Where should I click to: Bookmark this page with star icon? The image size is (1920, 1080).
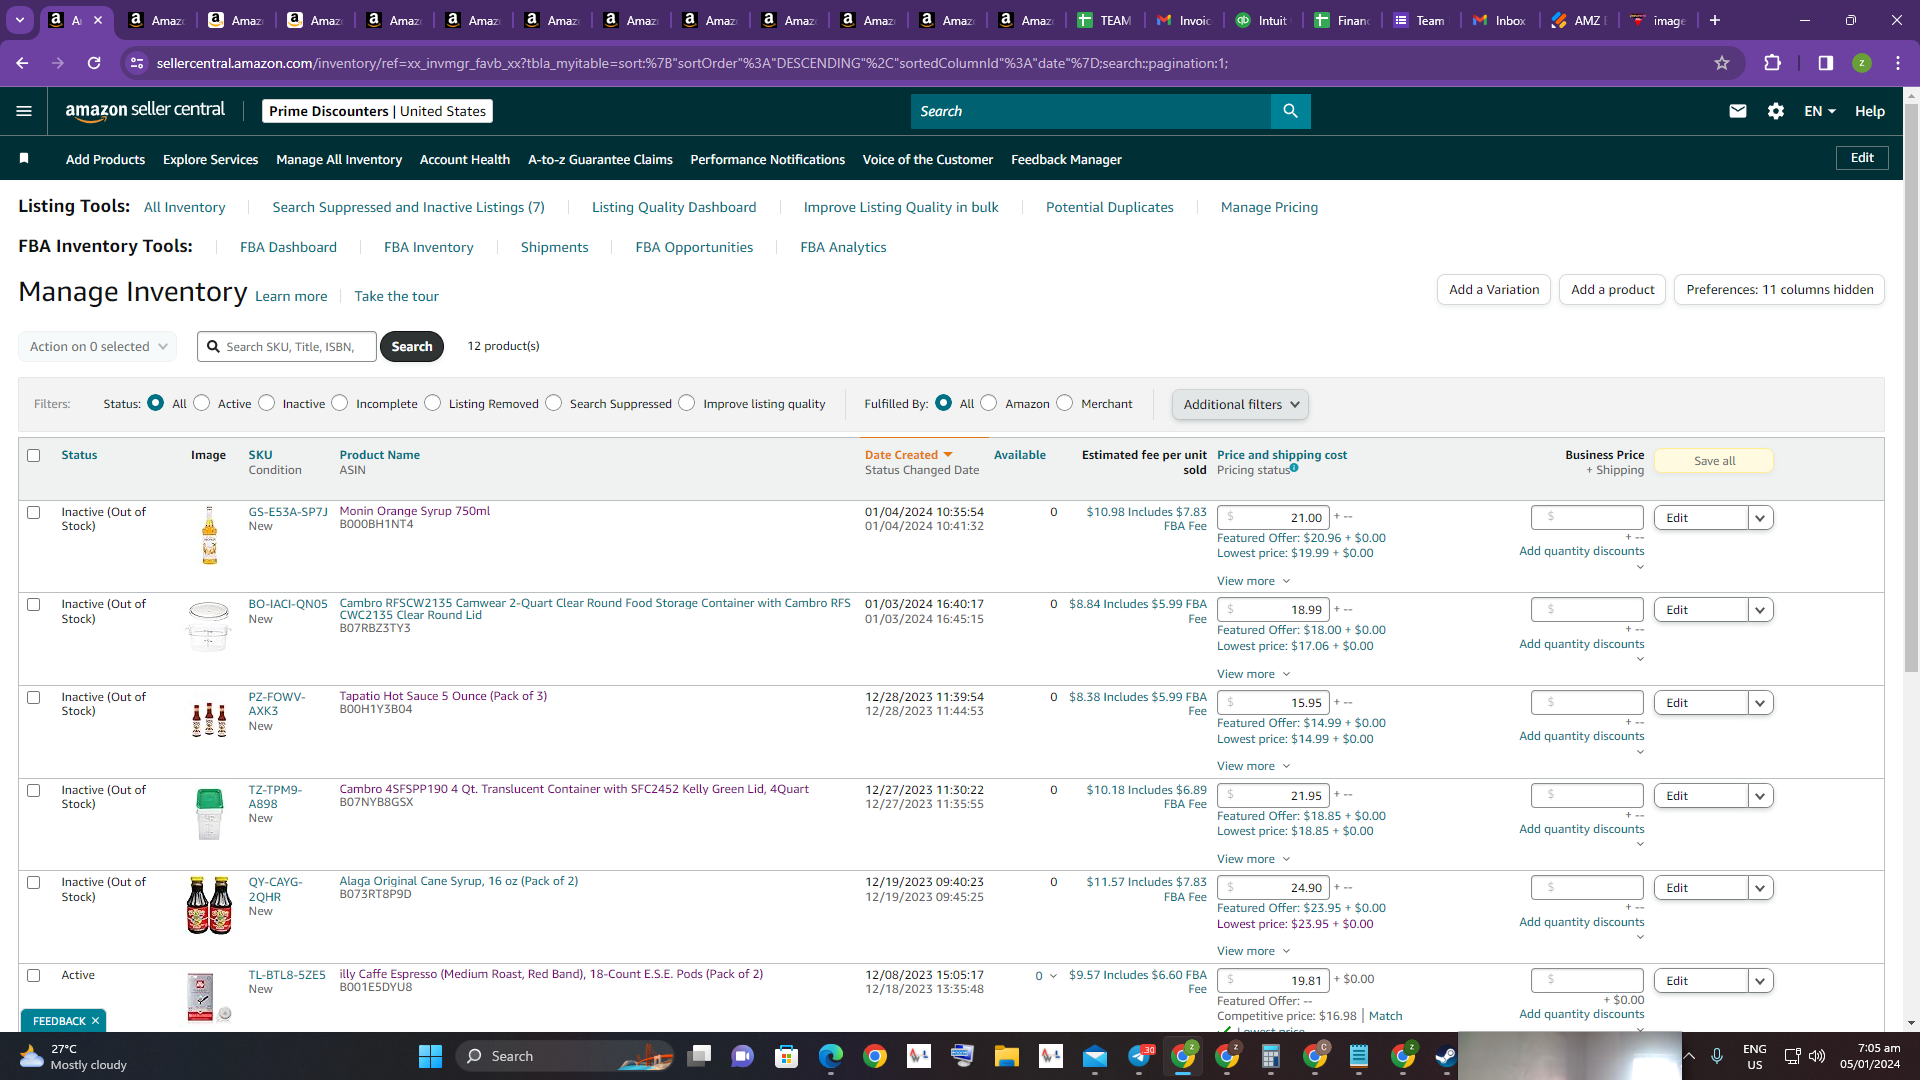[1722, 63]
